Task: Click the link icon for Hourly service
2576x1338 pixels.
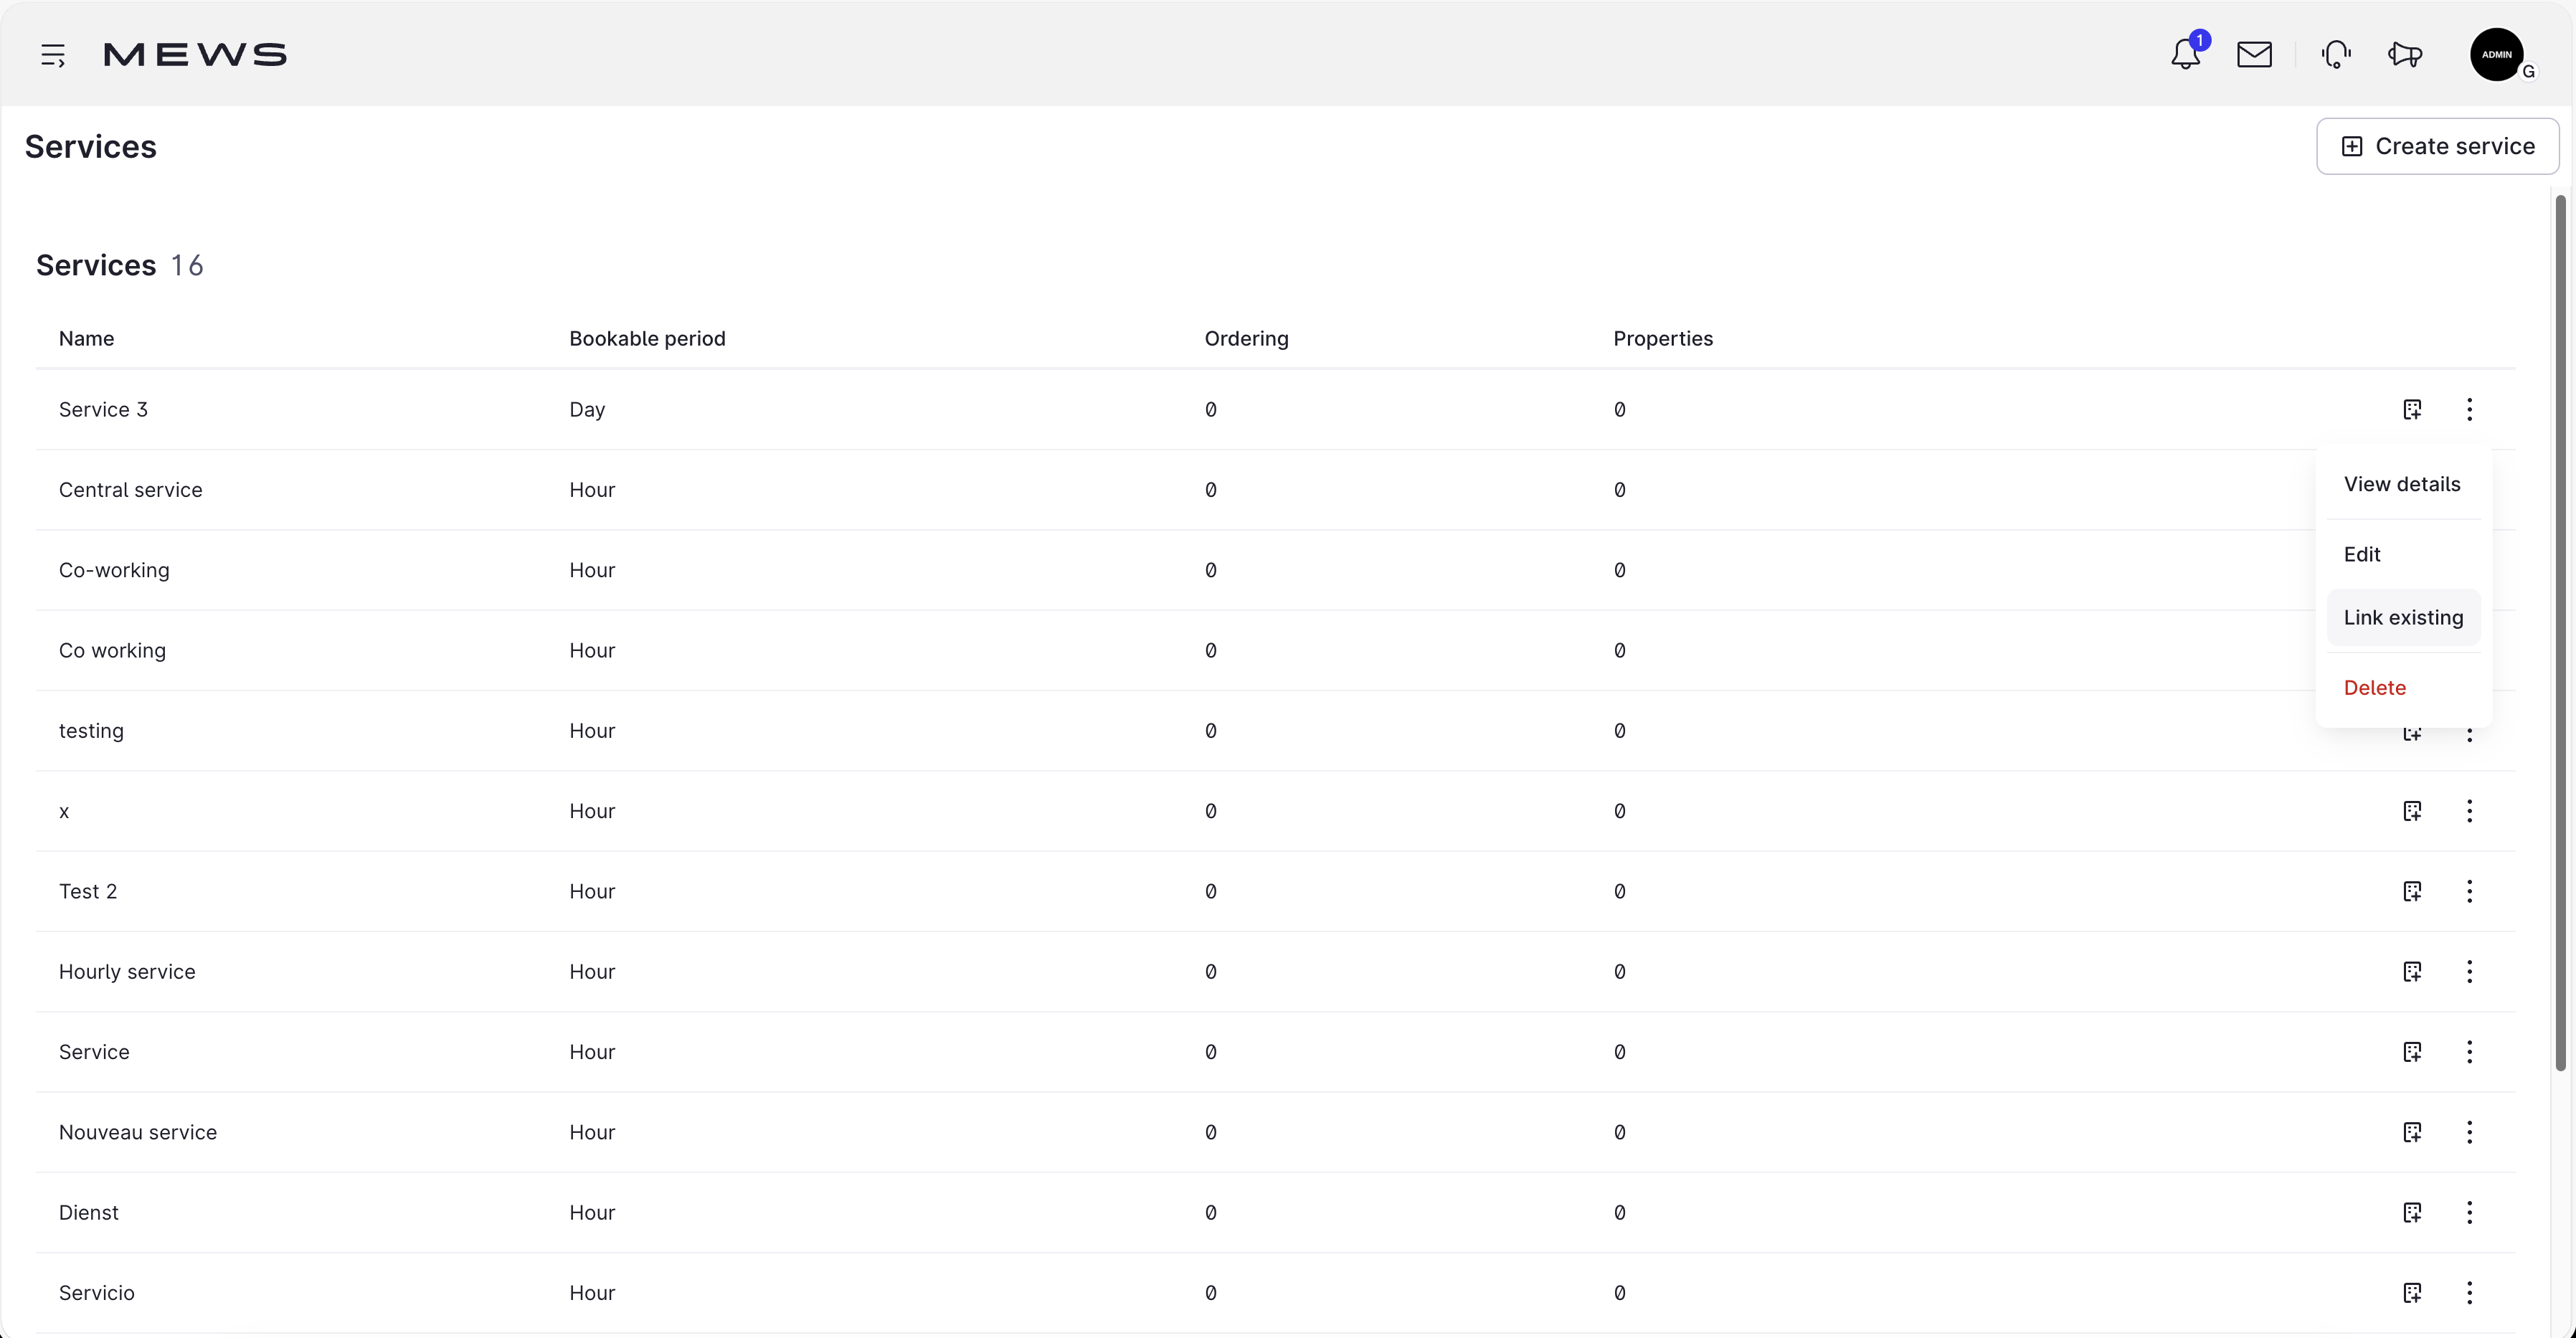Action: (x=2412, y=971)
